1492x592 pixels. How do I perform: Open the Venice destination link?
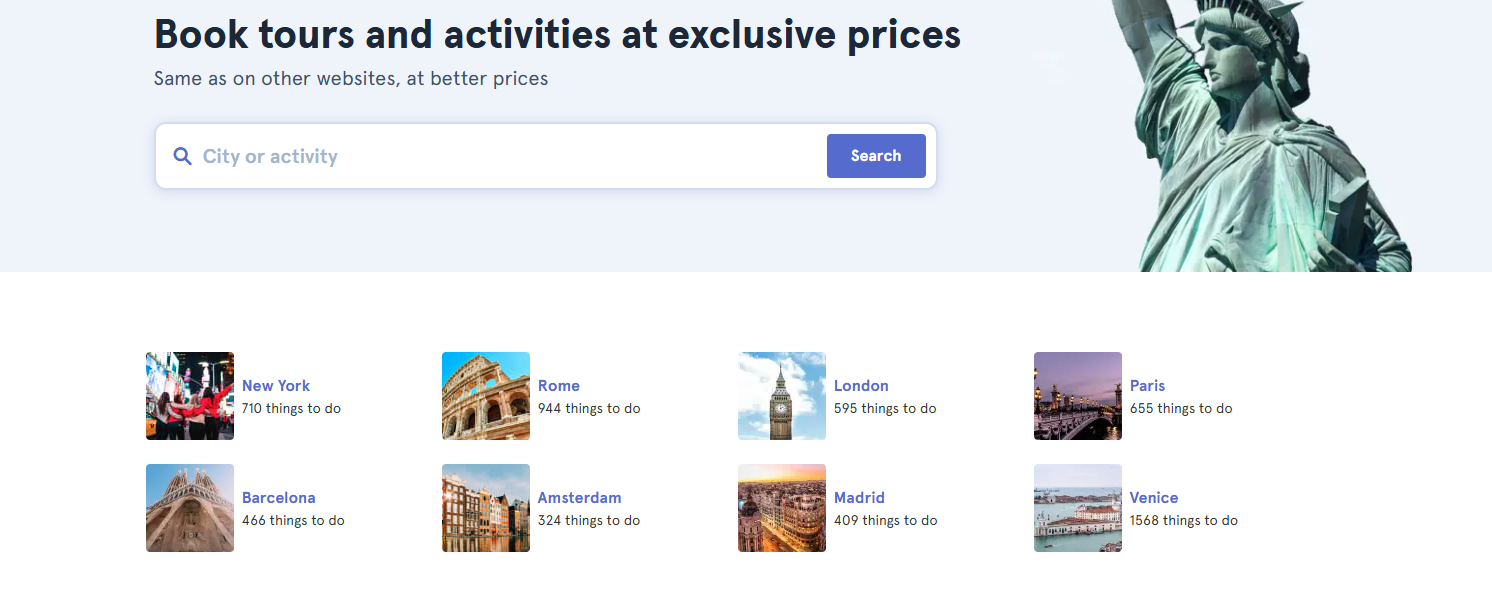coord(1154,498)
